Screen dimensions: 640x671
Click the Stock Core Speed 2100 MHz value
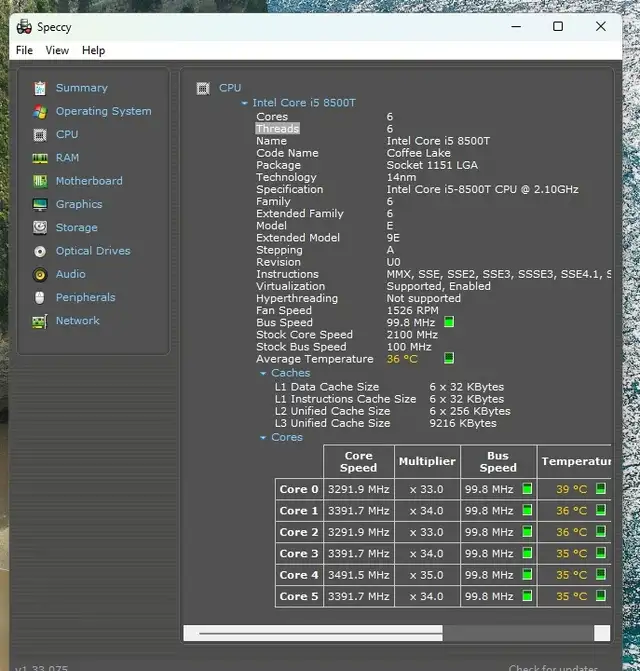coord(412,335)
